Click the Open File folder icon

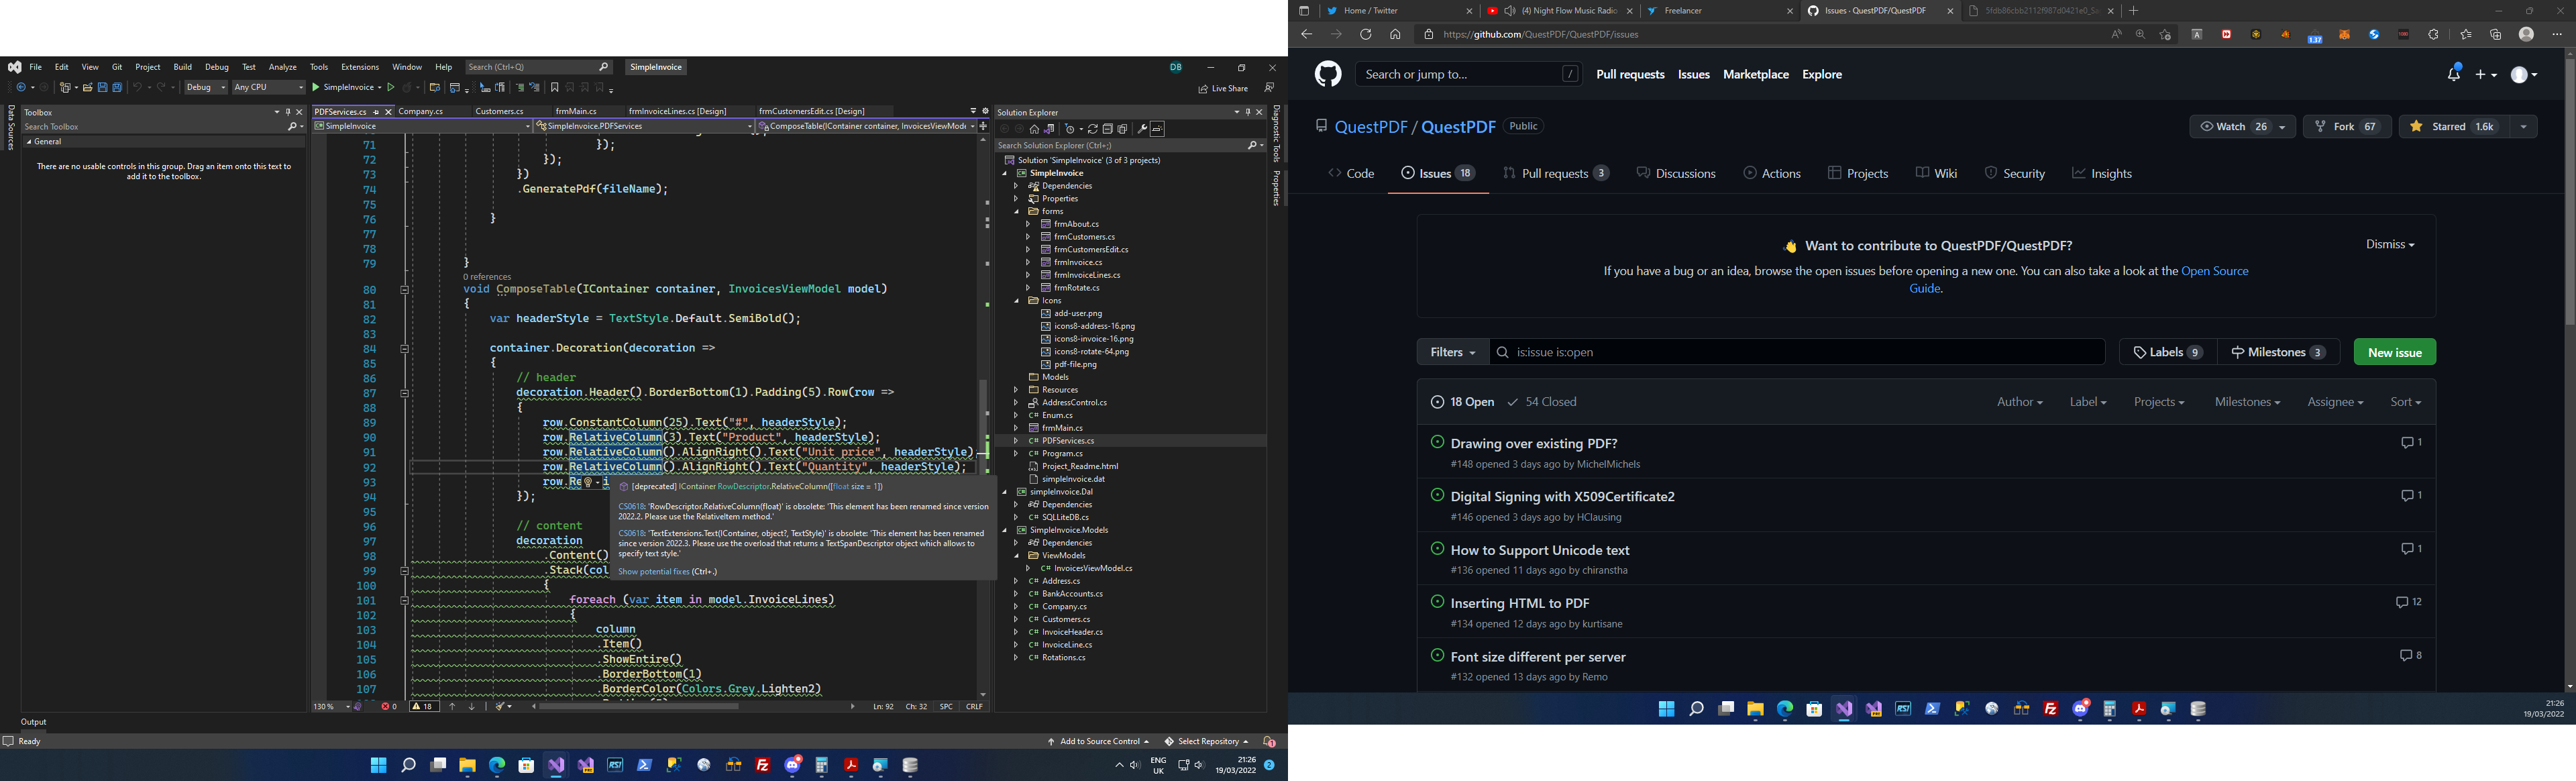87,88
